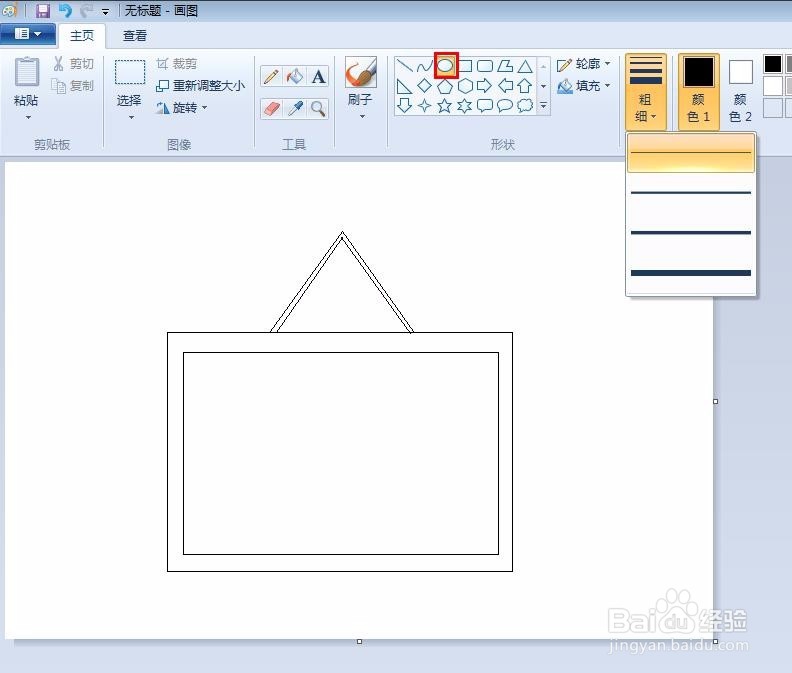Click 重新调整大小 (Resize)
The height and width of the screenshot is (673, 792).
coord(201,86)
